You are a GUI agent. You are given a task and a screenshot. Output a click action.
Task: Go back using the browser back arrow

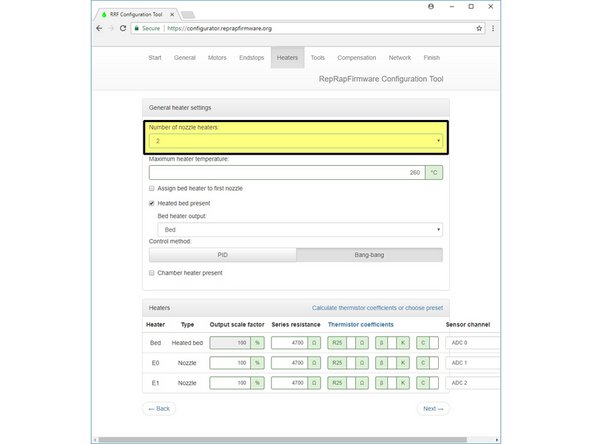coord(99,28)
